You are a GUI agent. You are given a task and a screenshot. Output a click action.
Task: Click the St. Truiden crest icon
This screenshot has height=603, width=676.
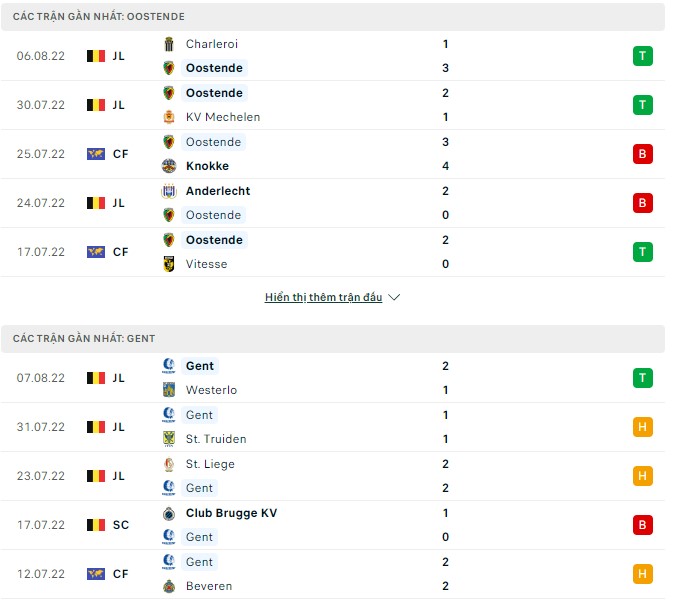pos(168,439)
